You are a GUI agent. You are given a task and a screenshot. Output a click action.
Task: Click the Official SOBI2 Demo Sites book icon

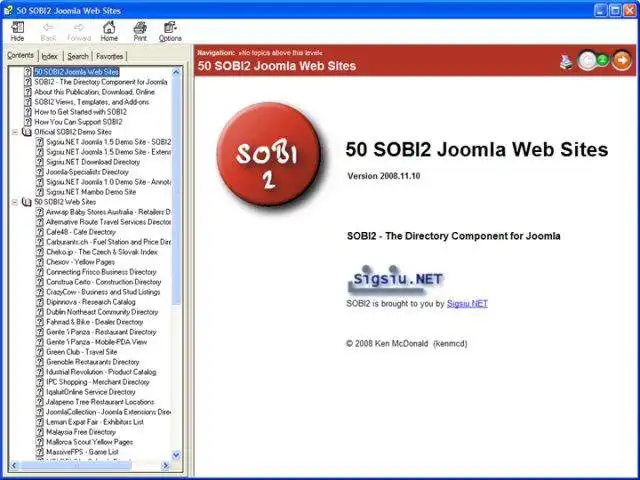(27, 132)
